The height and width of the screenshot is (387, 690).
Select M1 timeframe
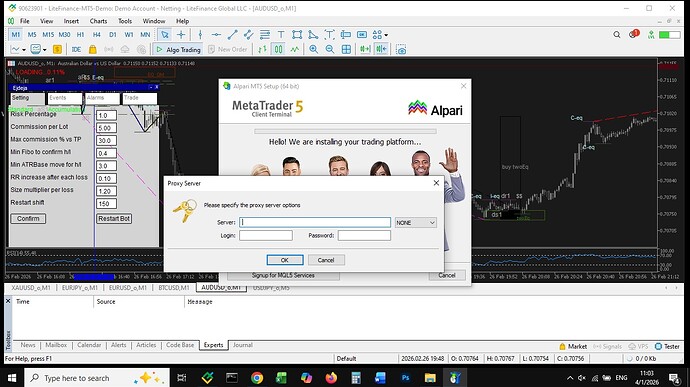click(x=16, y=34)
